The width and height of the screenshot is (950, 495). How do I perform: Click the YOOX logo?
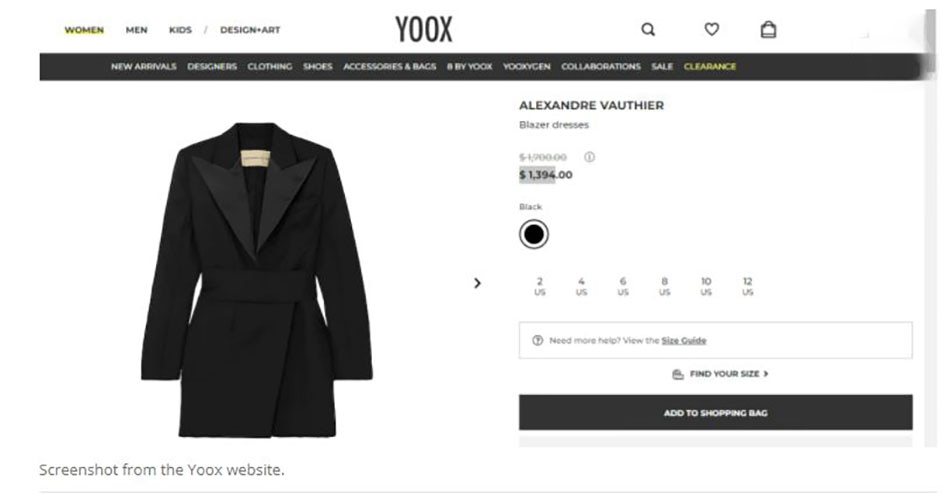424,29
